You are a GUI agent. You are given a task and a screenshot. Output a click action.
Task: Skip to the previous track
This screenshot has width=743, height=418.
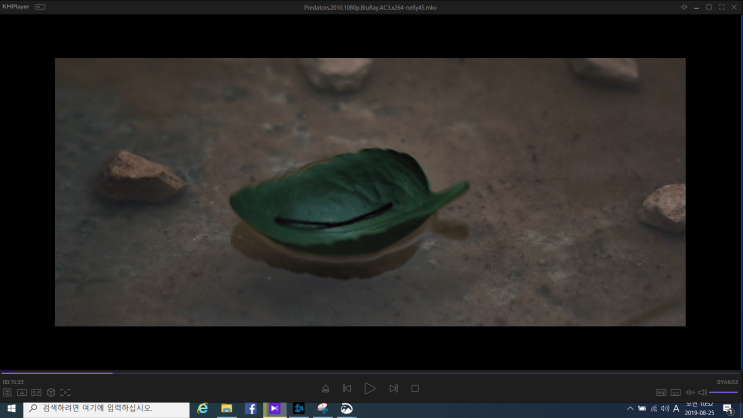[x=347, y=389]
